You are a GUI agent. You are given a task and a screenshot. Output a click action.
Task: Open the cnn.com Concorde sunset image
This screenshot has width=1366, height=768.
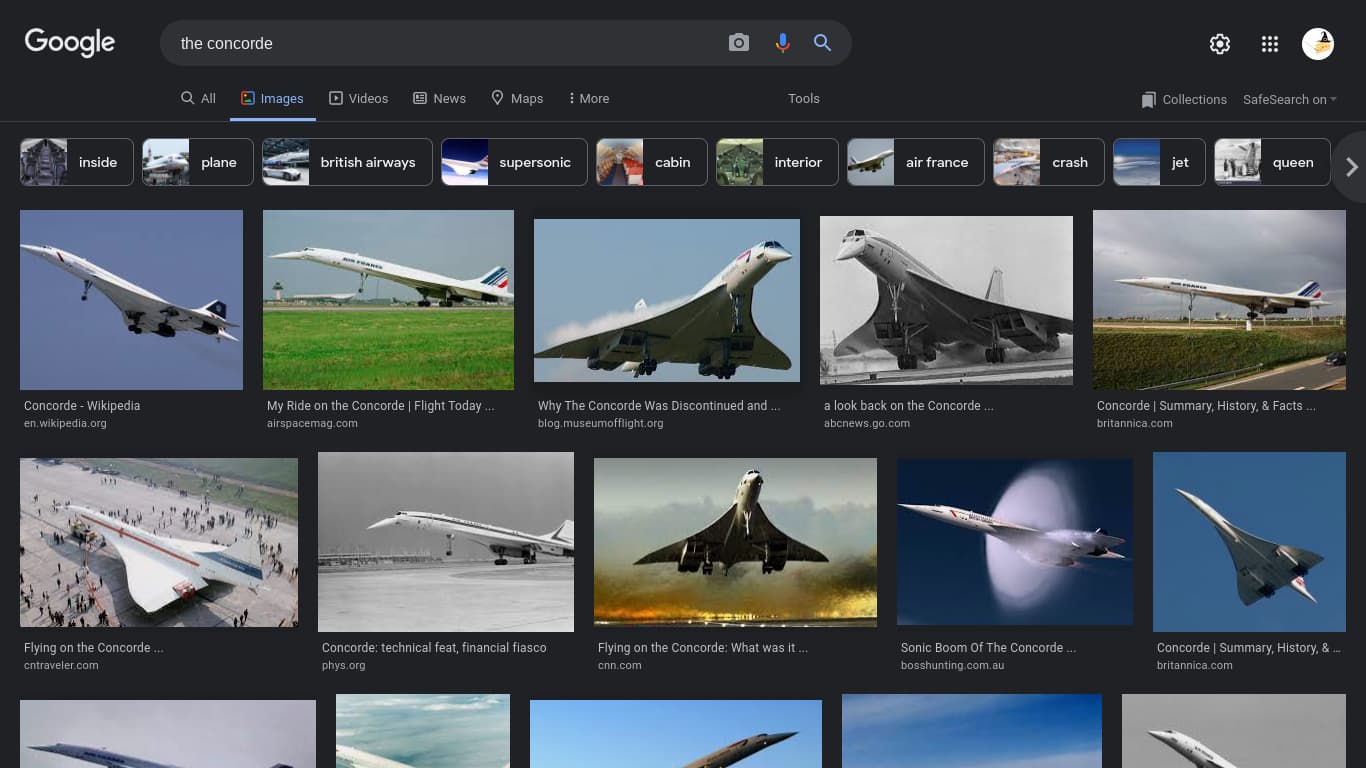tap(735, 542)
